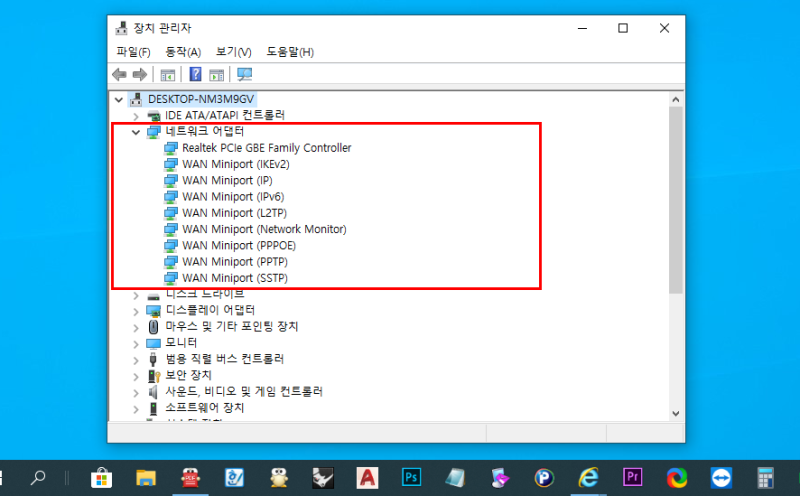This screenshot has height=496, width=800.
Task: Click the USB icon beside 범용 직렬 버스 컨트롤러
Action: (153, 359)
